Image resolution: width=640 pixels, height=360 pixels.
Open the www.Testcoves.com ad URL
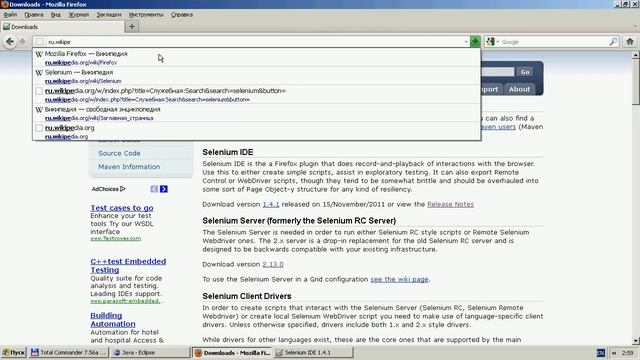[116, 238]
